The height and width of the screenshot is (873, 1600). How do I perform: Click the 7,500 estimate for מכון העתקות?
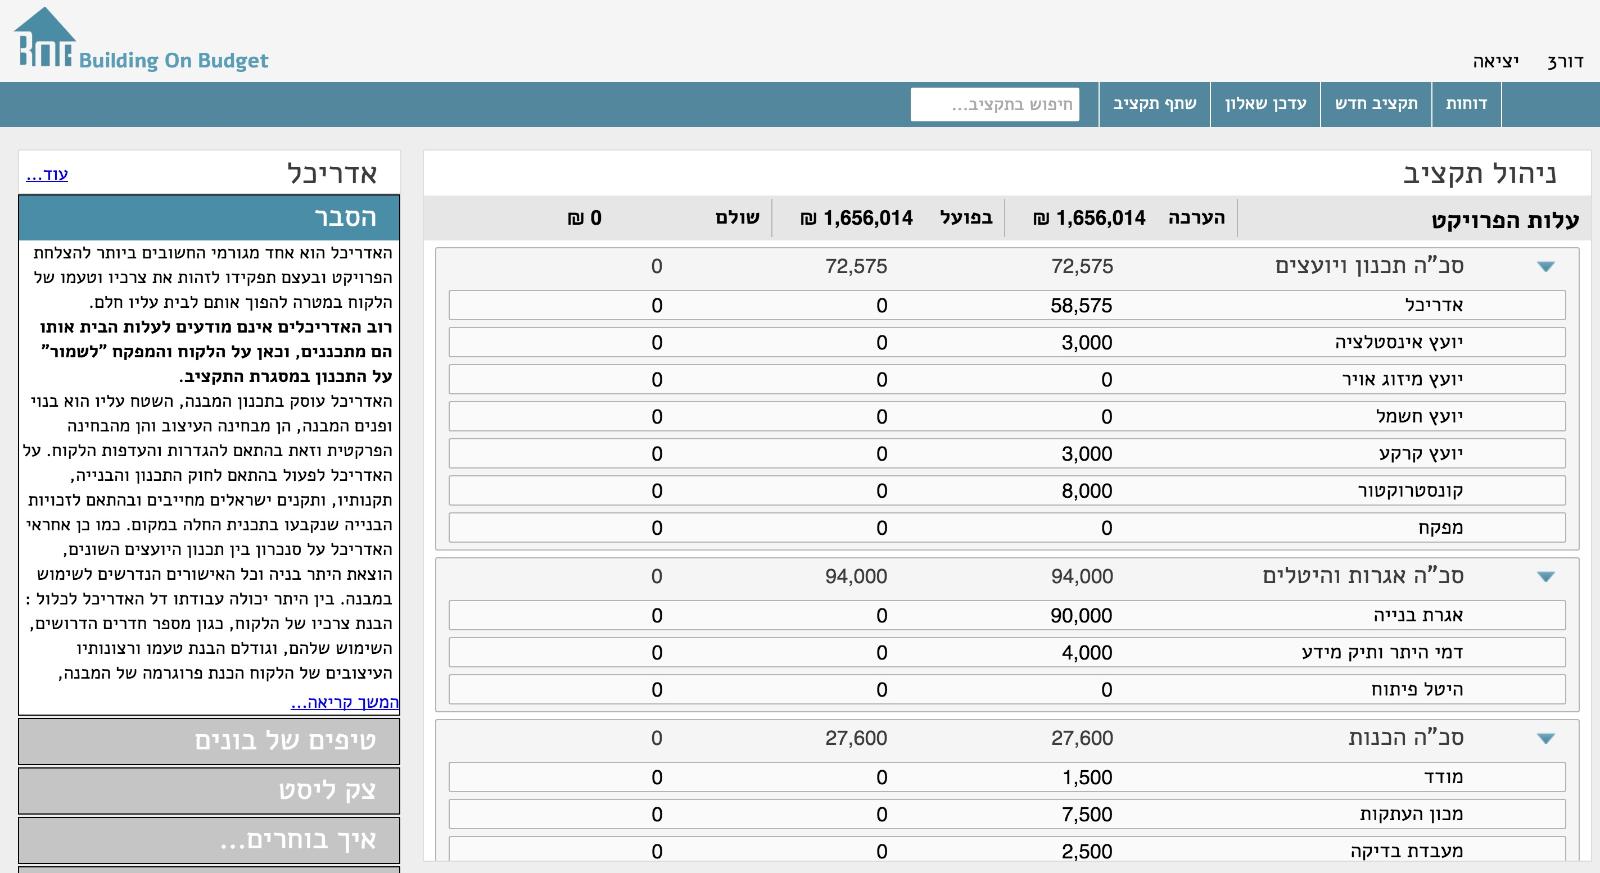[x=1087, y=815]
